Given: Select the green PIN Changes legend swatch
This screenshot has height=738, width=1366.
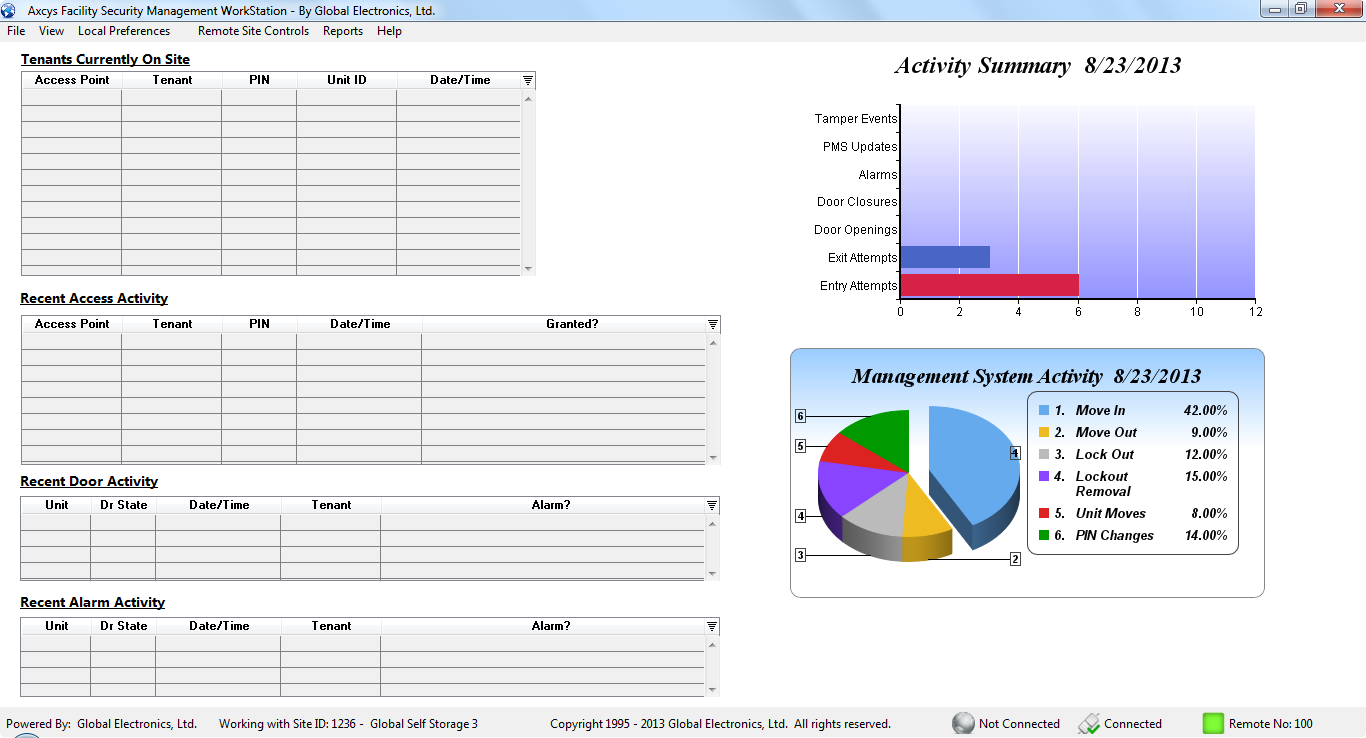Looking at the screenshot, I should pos(1044,535).
